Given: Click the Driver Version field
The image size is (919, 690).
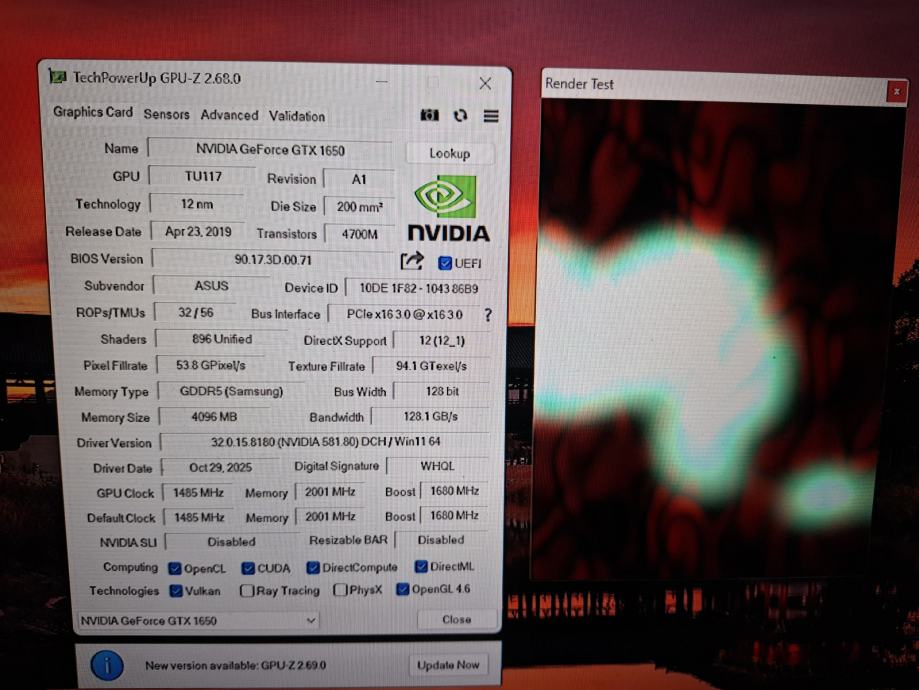Looking at the screenshot, I should tap(325, 441).
